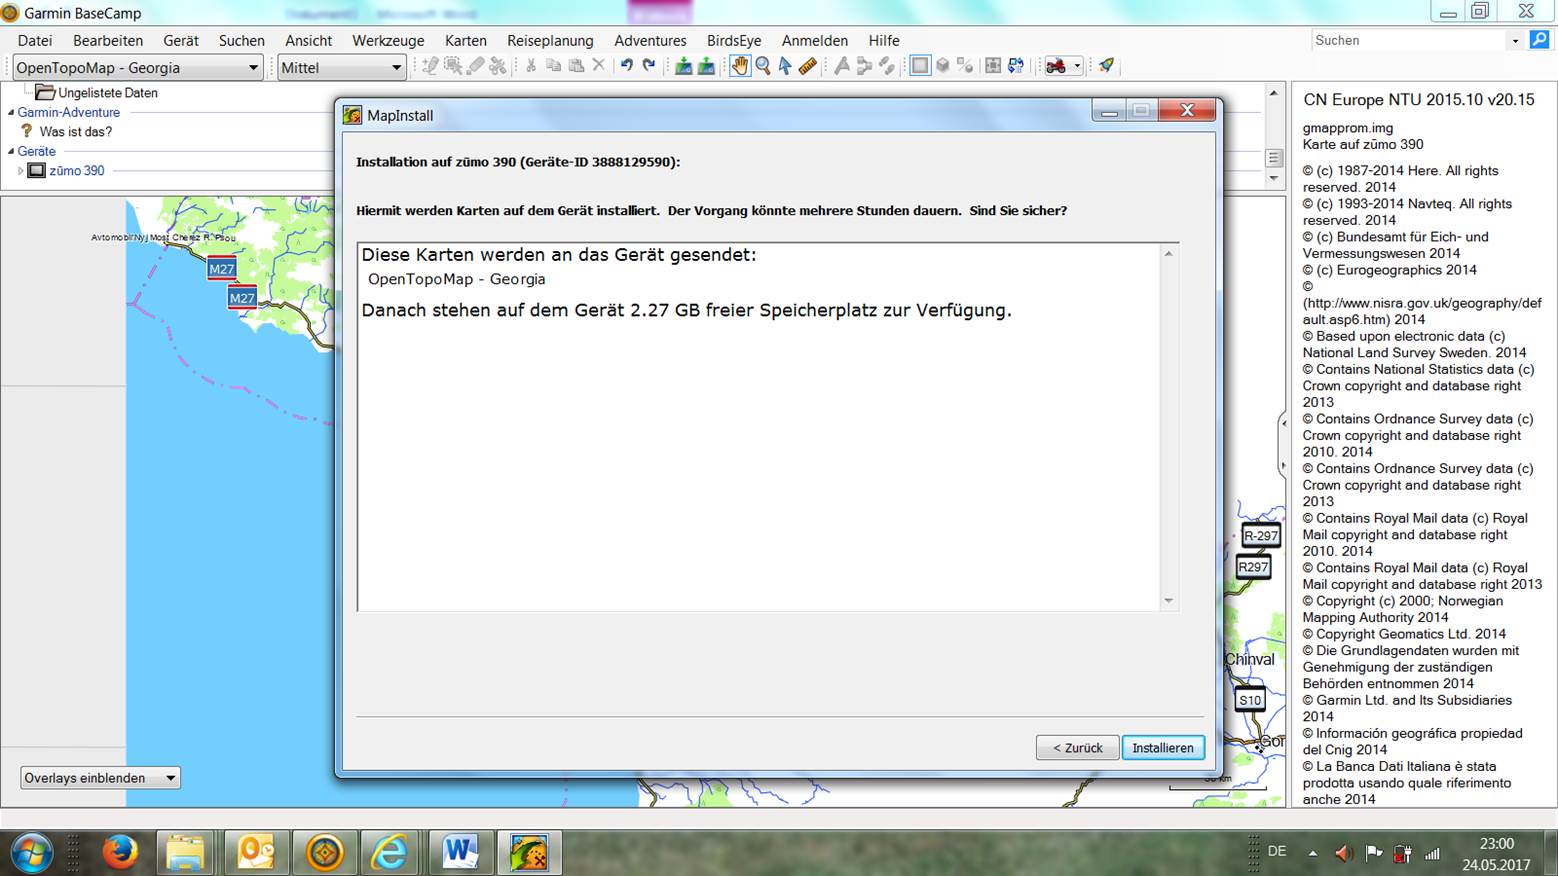Screen dimensions: 1558x876
Task: Switch to 3D map view icon
Action: (942, 66)
